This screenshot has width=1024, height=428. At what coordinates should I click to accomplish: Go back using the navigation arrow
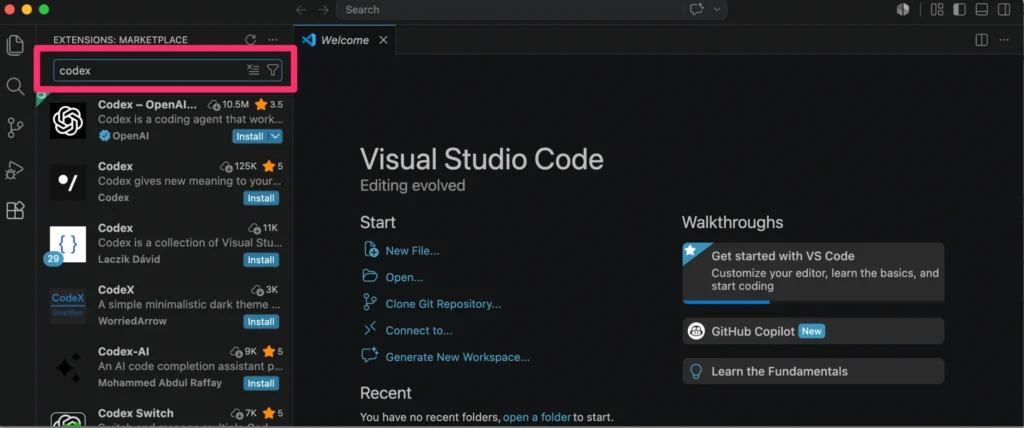pyautogui.click(x=301, y=10)
